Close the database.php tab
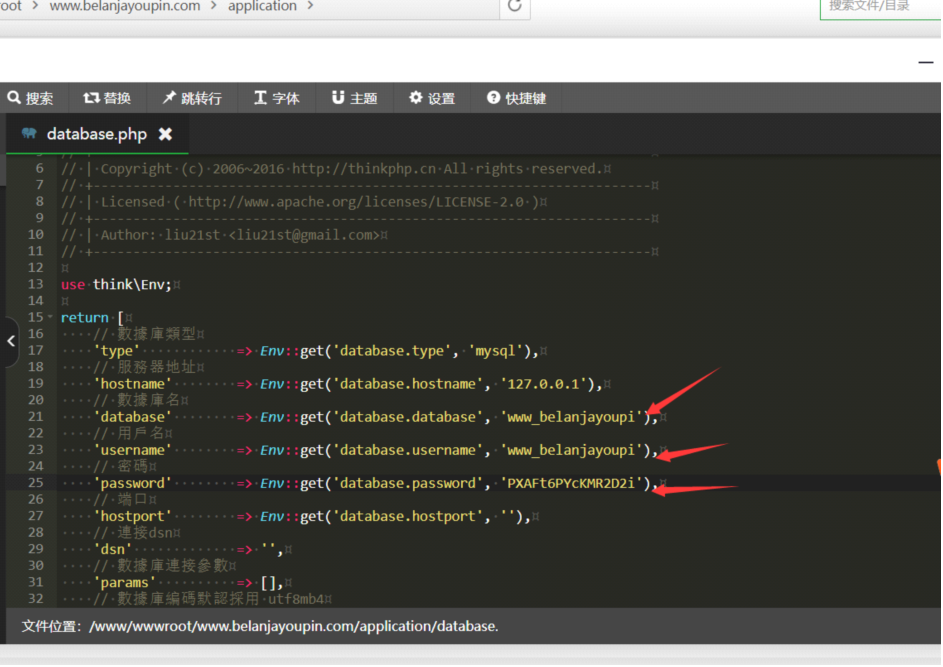The image size is (943, 667). tap(165, 134)
